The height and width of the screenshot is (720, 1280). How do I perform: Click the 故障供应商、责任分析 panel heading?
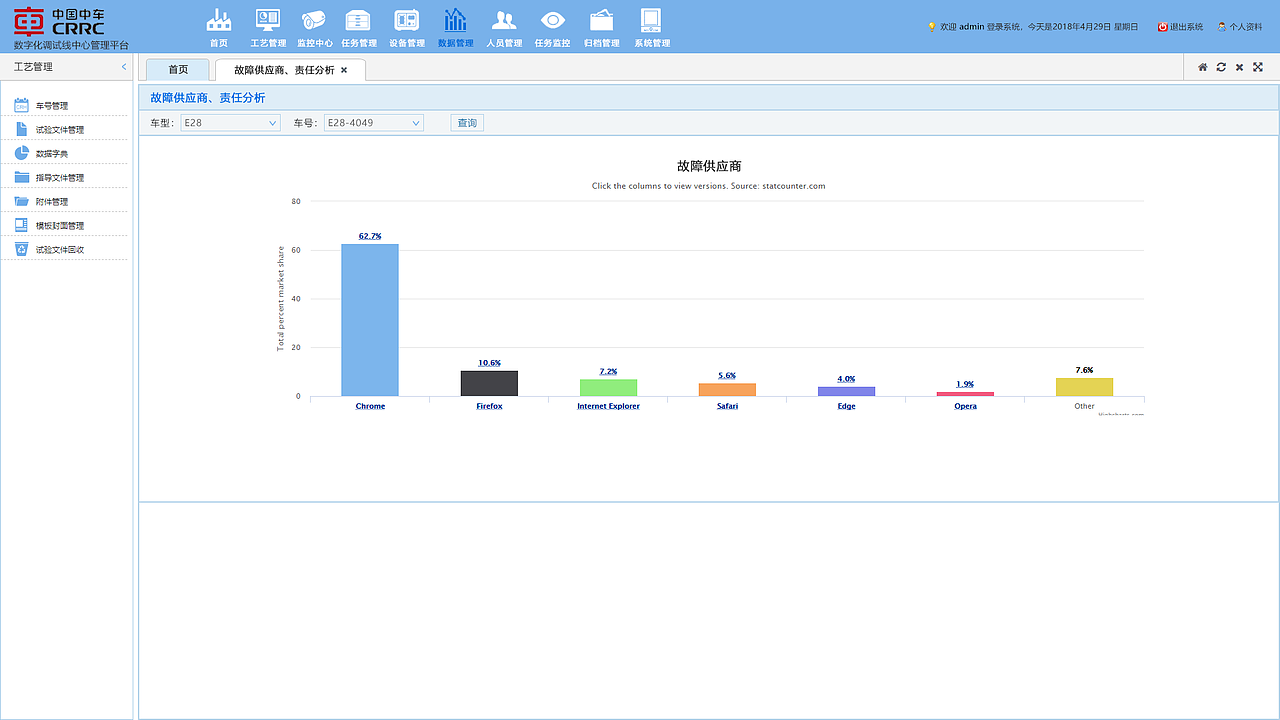[208, 98]
